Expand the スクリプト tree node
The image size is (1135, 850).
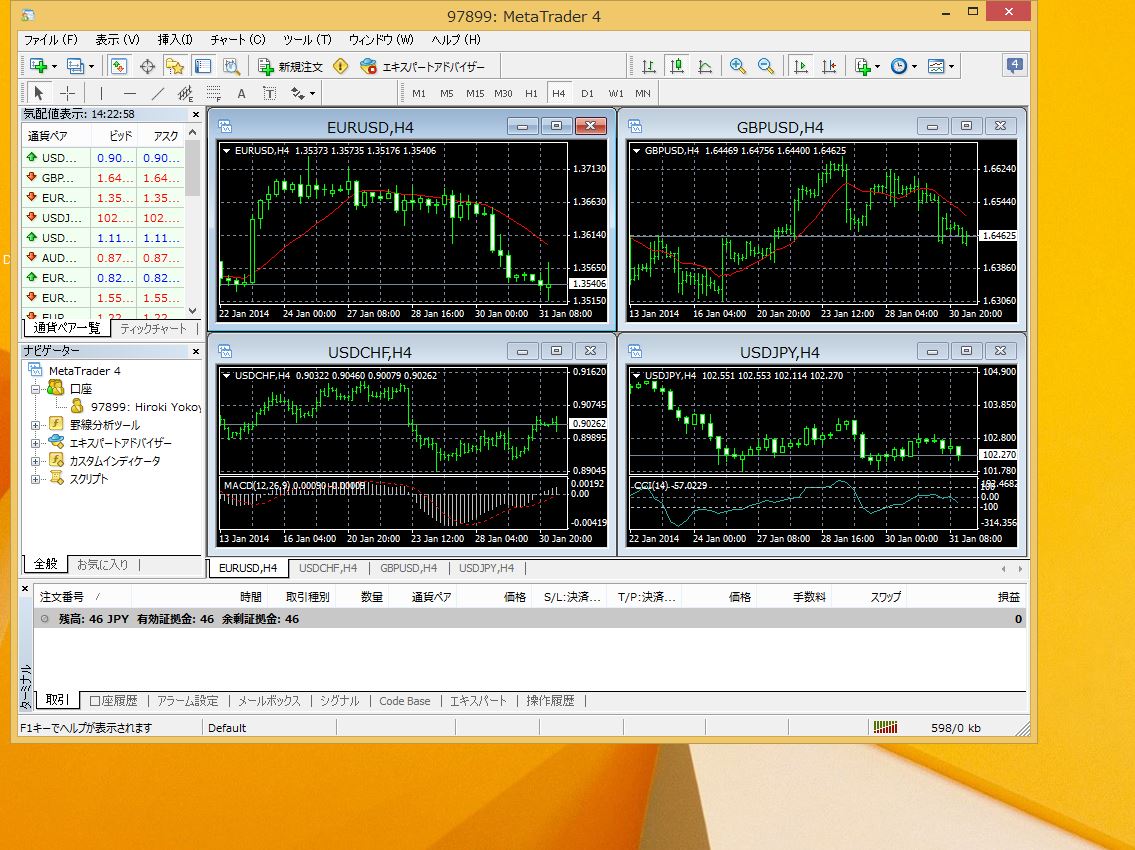tap(35, 479)
